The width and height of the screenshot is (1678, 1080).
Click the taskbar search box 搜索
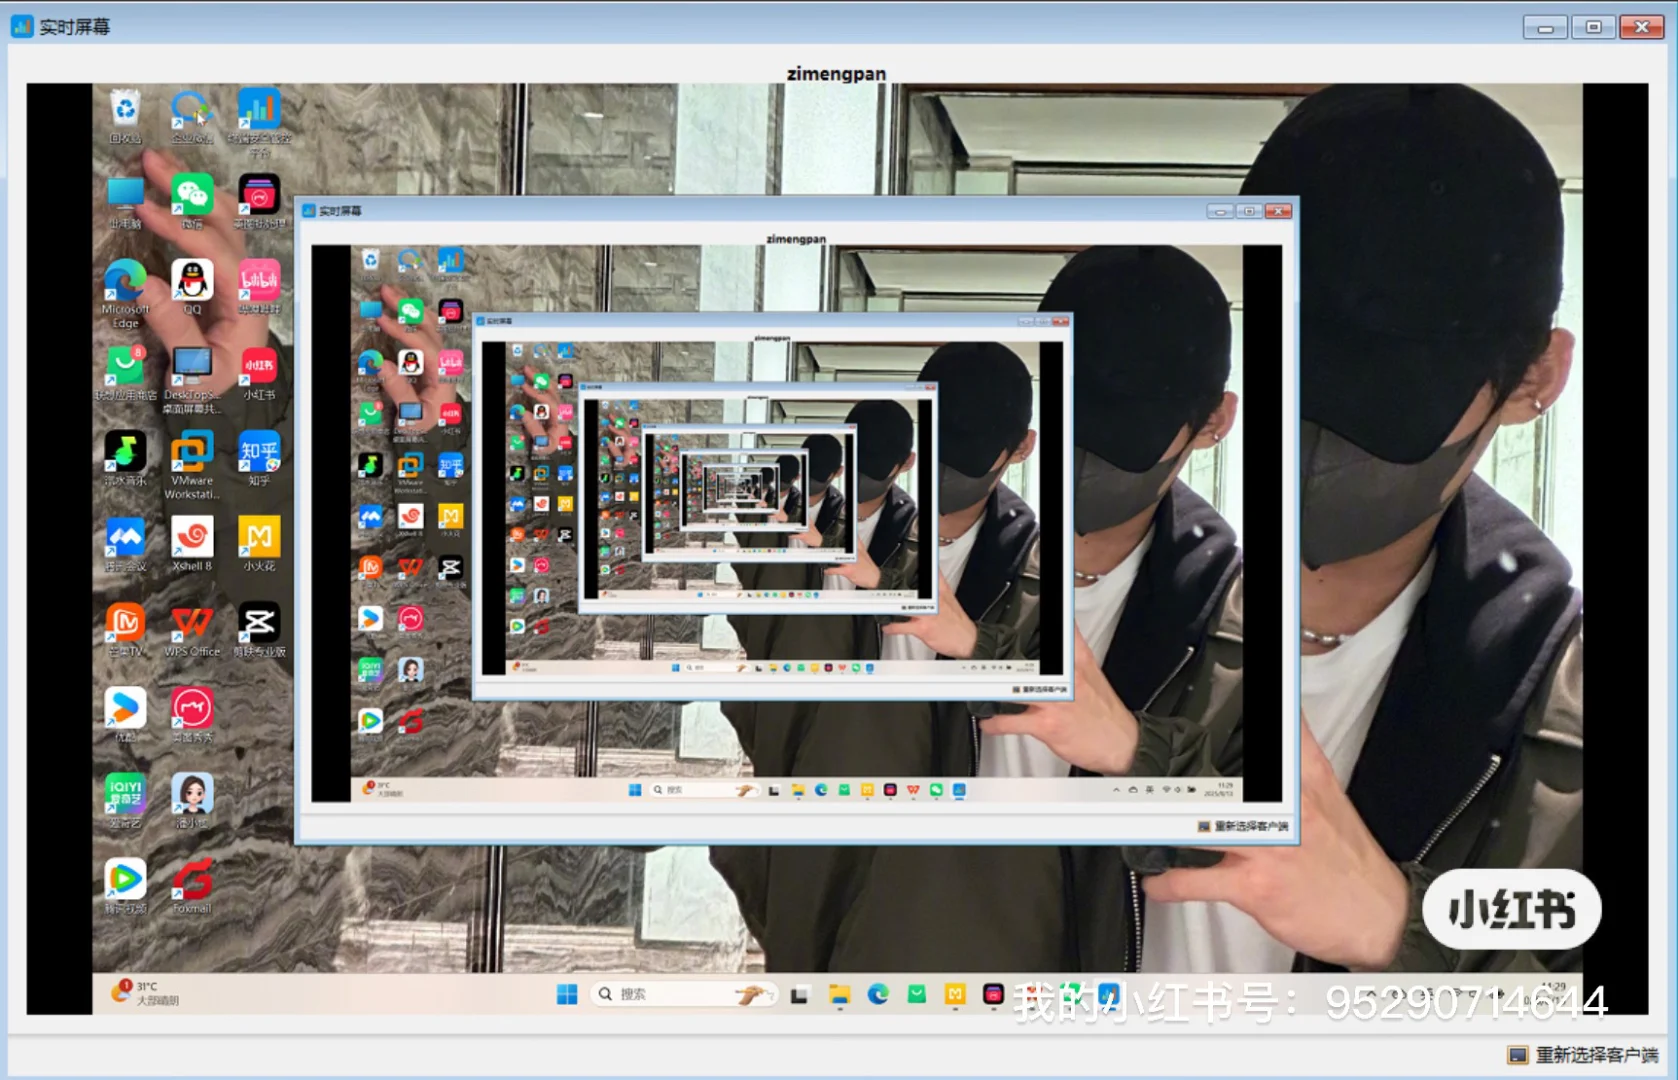click(684, 994)
